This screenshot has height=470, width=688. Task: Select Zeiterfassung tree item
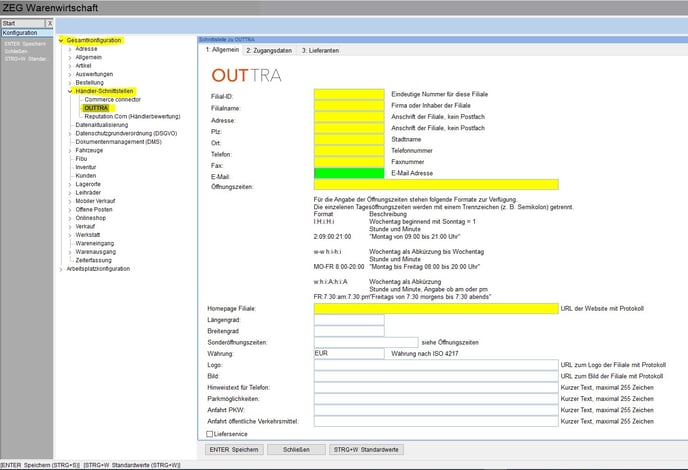point(93,261)
